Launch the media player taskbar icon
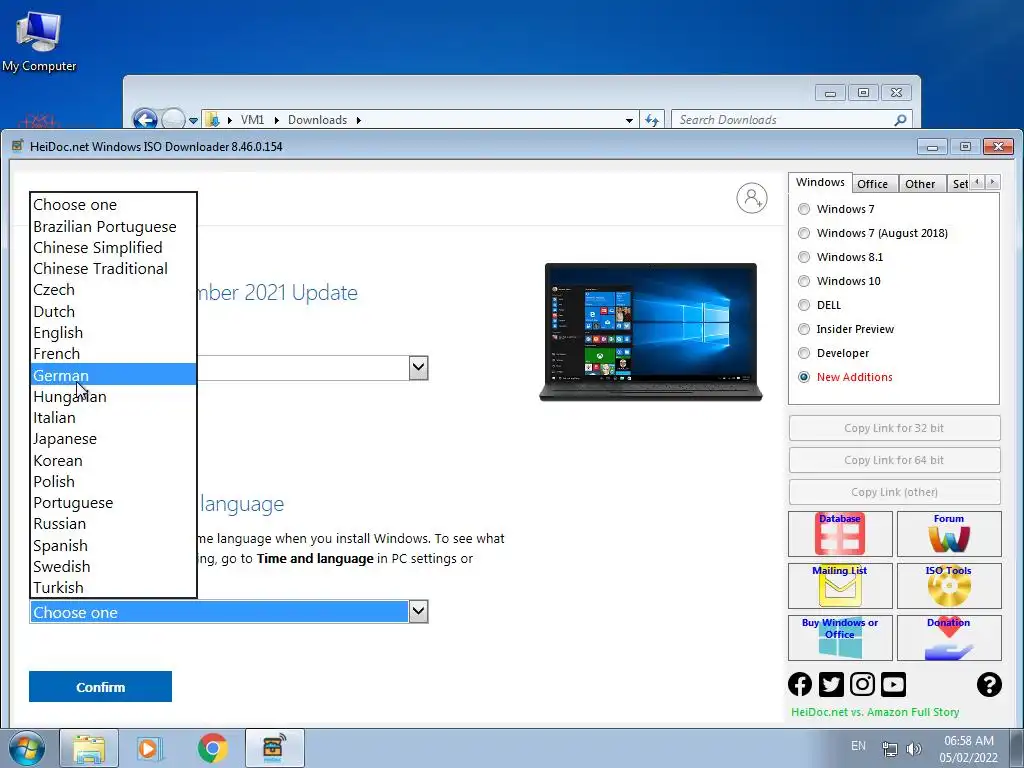The height and width of the screenshot is (768, 1024). click(x=150, y=748)
